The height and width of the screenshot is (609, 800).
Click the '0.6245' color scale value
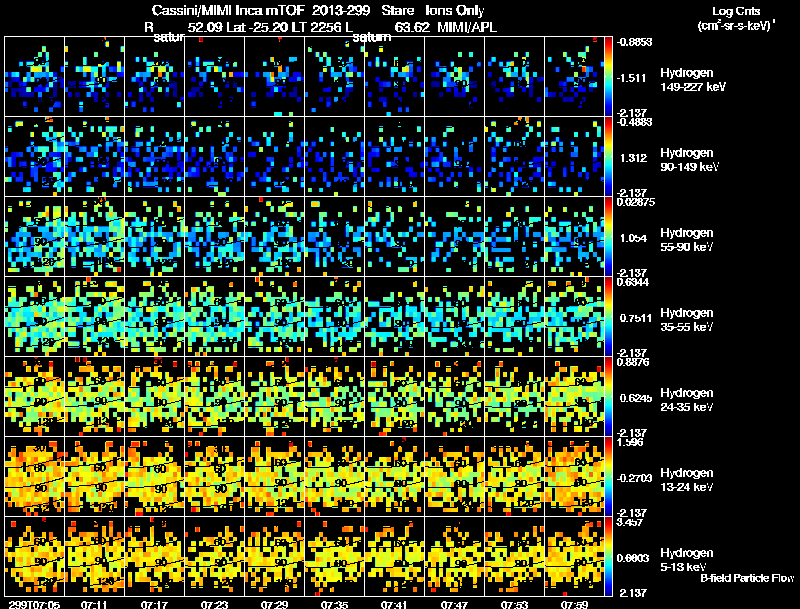(x=636, y=398)
